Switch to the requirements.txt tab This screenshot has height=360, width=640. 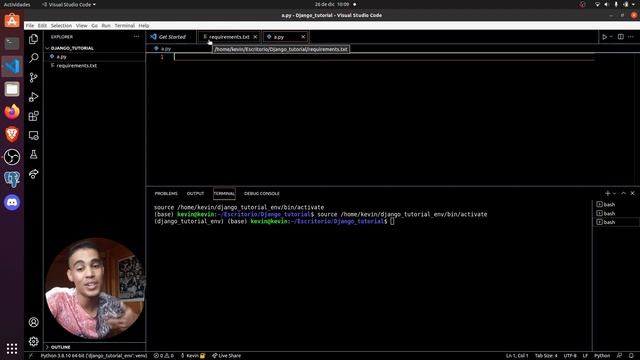tap(229, 37)
